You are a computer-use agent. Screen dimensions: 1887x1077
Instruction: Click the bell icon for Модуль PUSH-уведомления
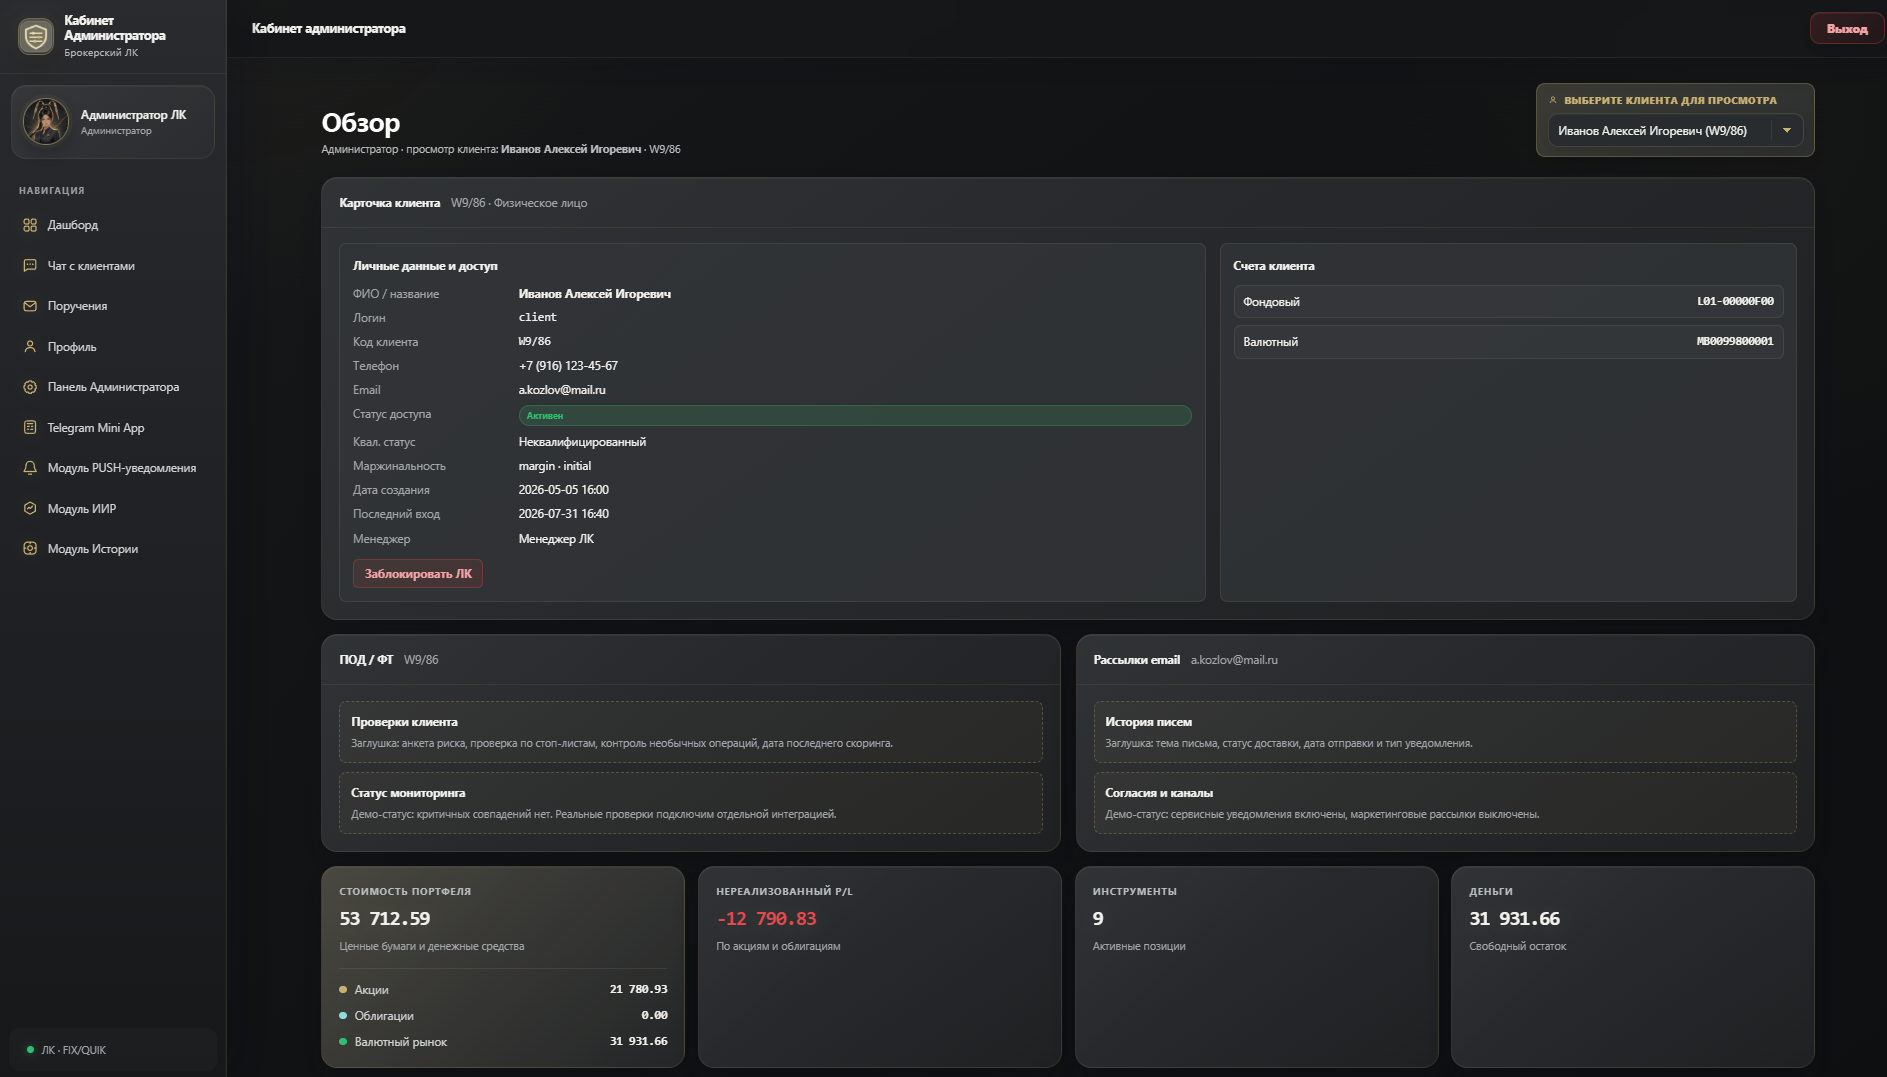click(x=30, y=468)
